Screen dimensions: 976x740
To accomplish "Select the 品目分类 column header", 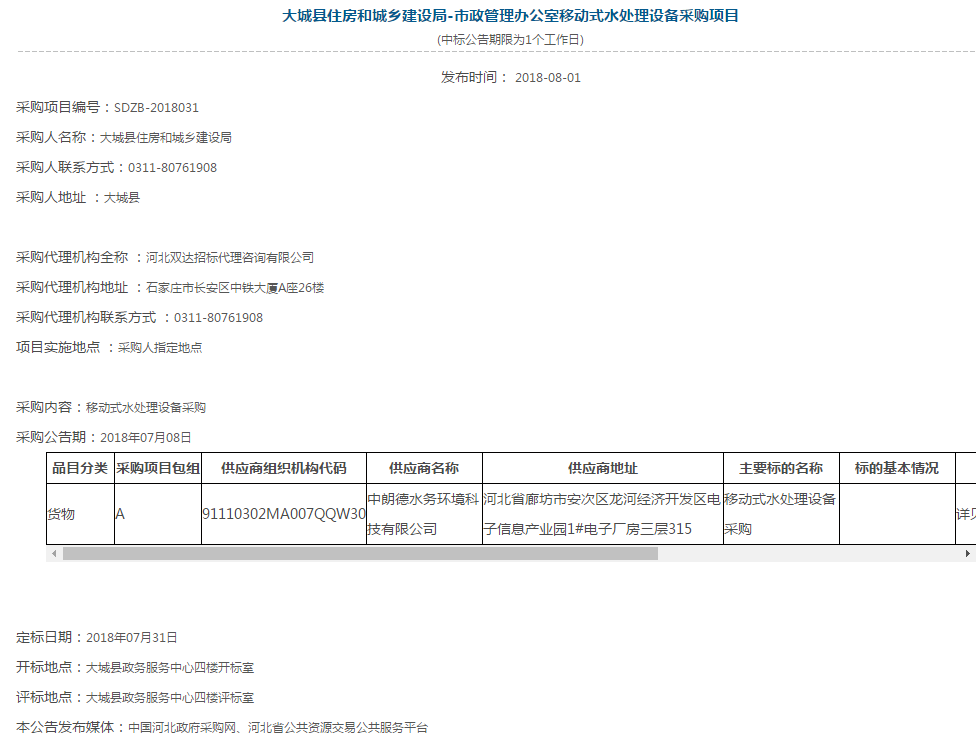I will point(80,468).
